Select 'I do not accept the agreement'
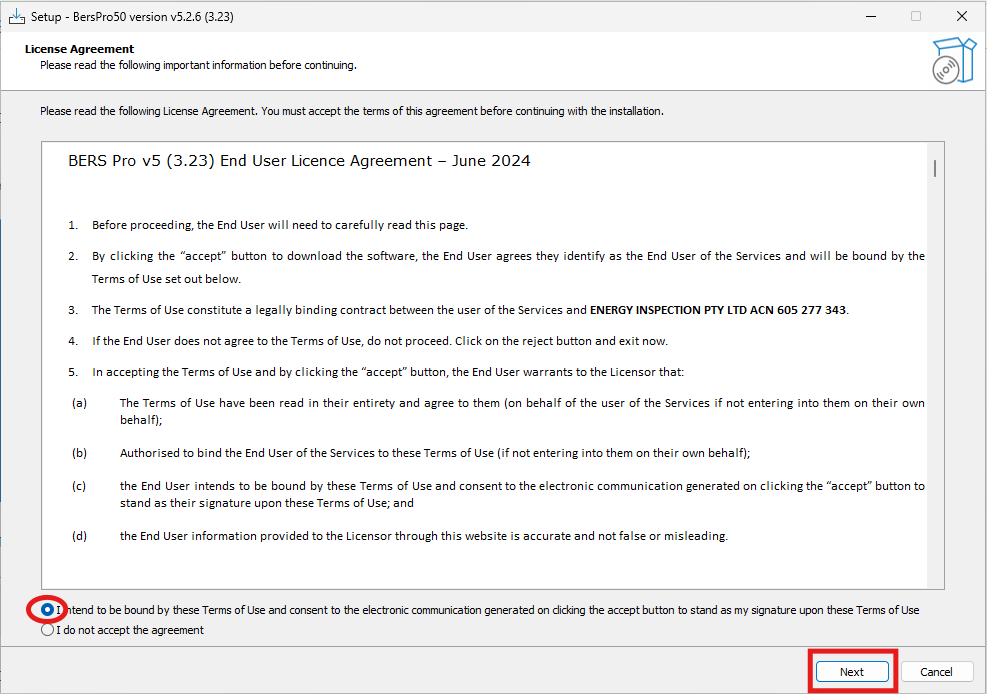 (47, 630)
